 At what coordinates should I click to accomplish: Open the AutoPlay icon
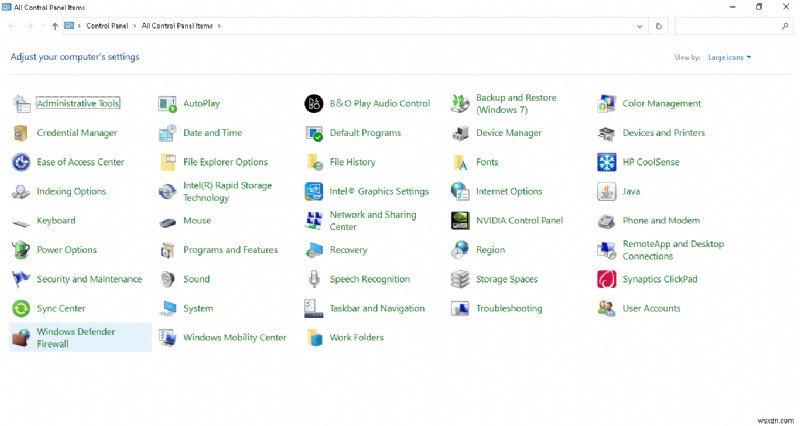(x=167, y=104)
